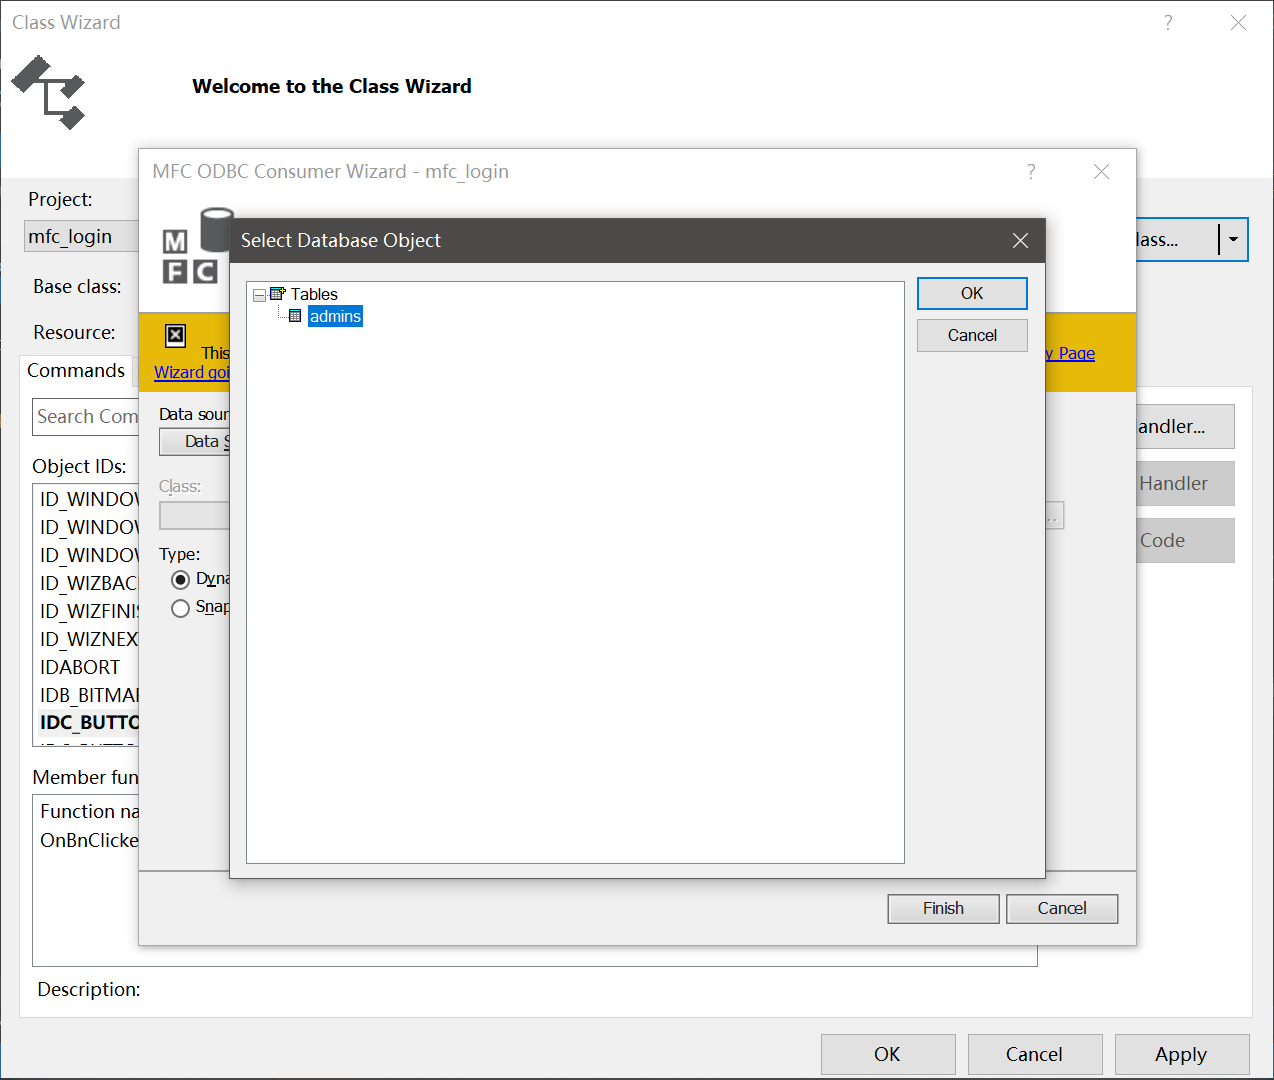
Task: Open the Add Class dropdown arrow
Action: click(1234, 239)
